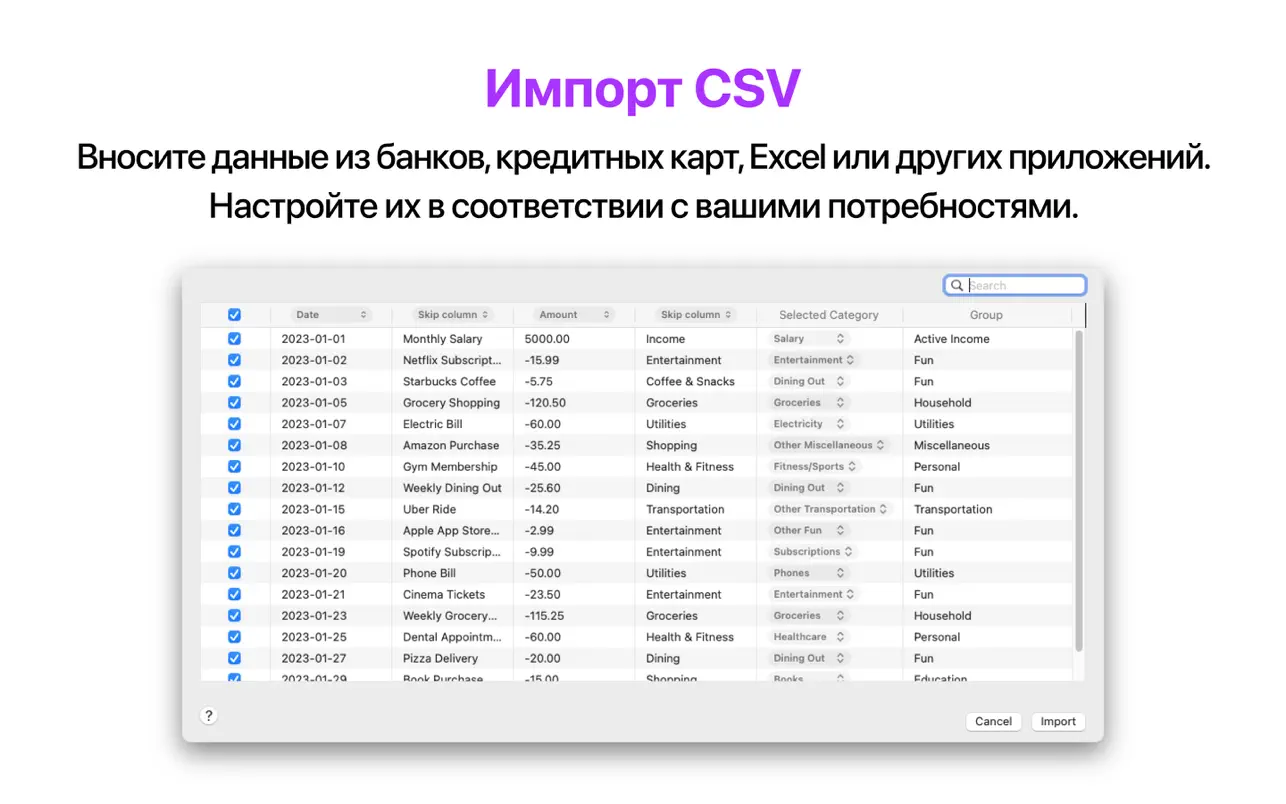
Task: Click the Amazon Purchase description cell
Action: (451, 445)
